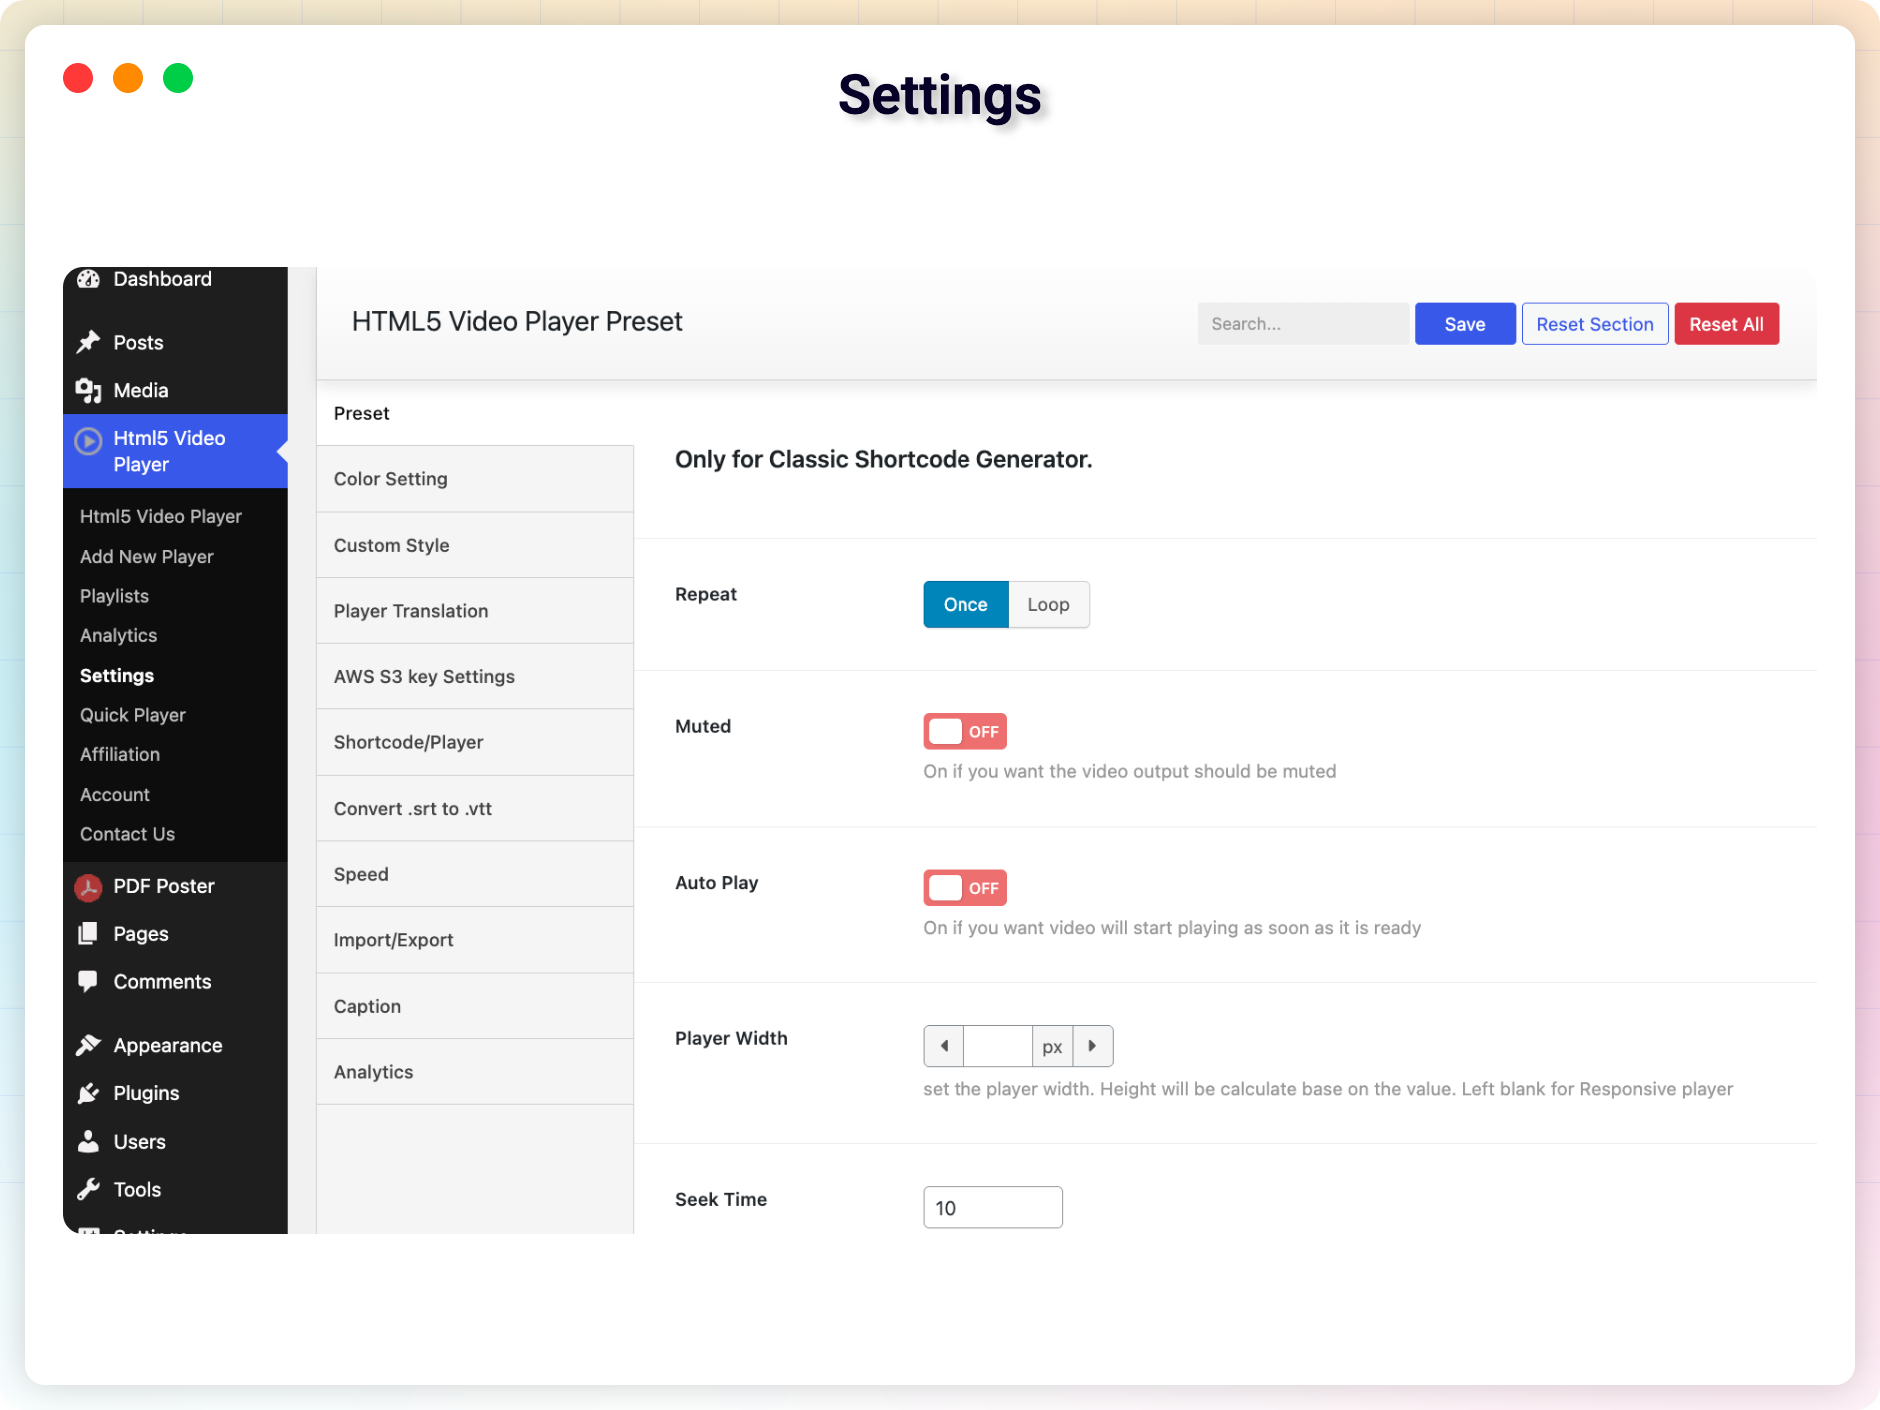
Task: Open Convert .srt to .vtt tab
Action: [475, 808]
